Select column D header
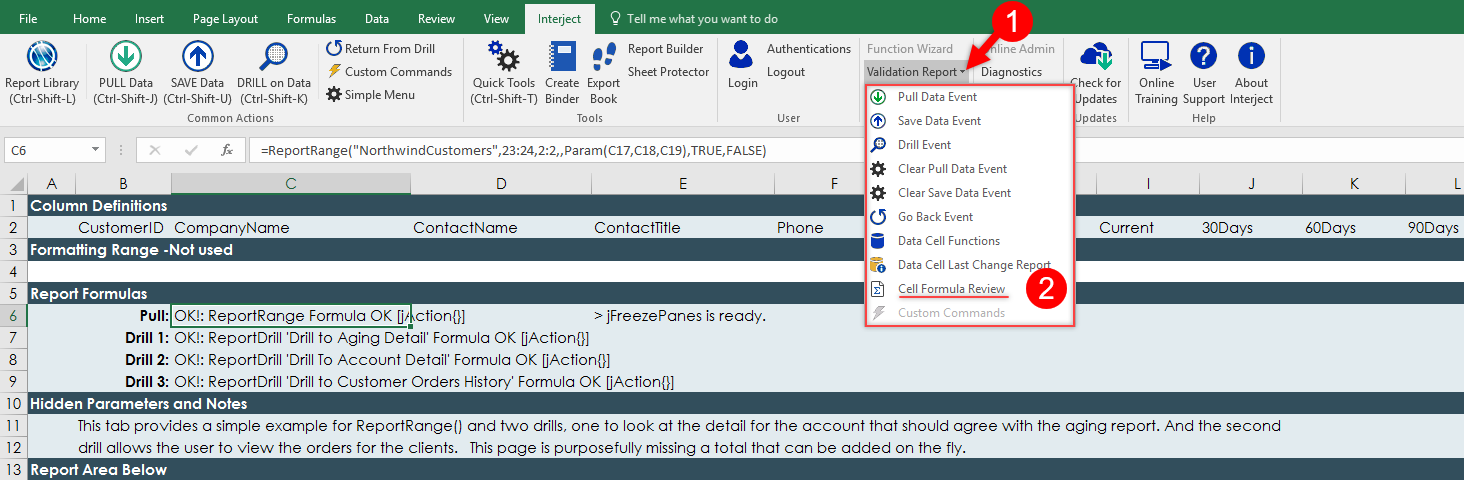Viewport: 1464px width, 480px height. [501, 184]
